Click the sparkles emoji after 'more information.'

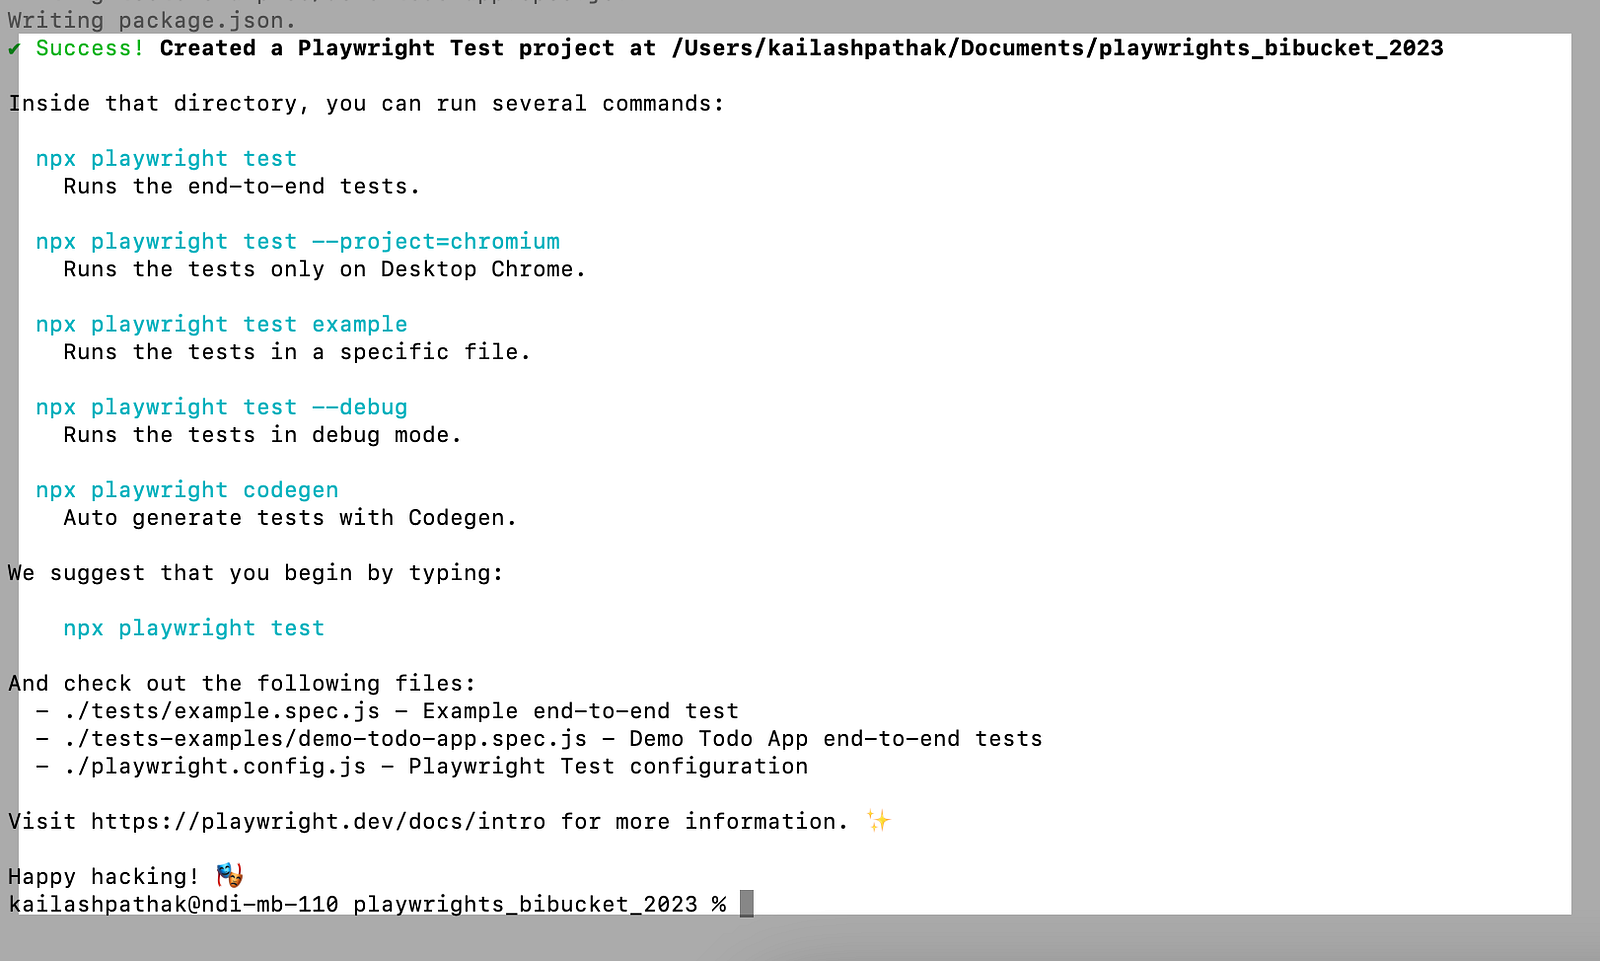pyautogui.click(x=878, y=821)
